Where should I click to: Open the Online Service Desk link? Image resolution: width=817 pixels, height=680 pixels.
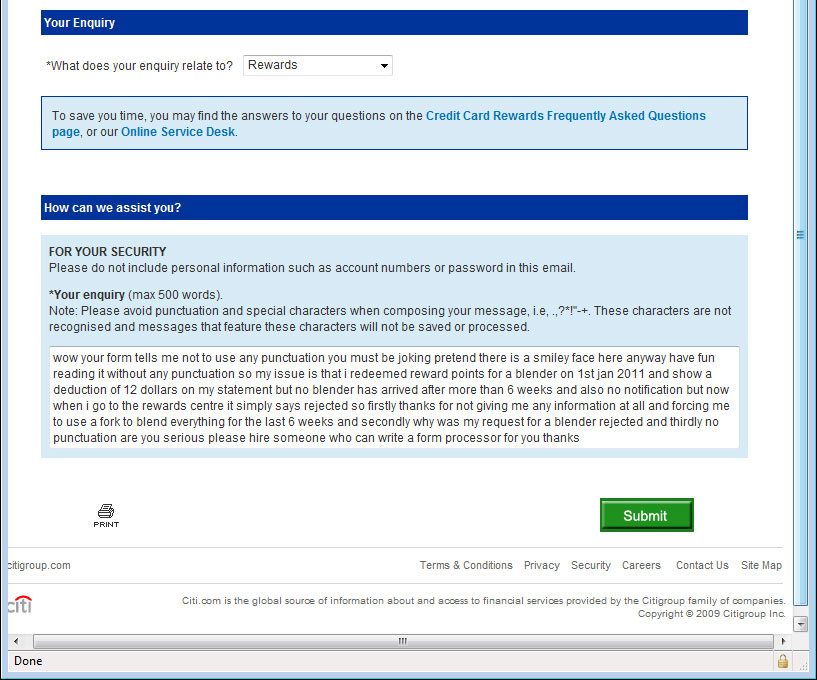point(178,132)
